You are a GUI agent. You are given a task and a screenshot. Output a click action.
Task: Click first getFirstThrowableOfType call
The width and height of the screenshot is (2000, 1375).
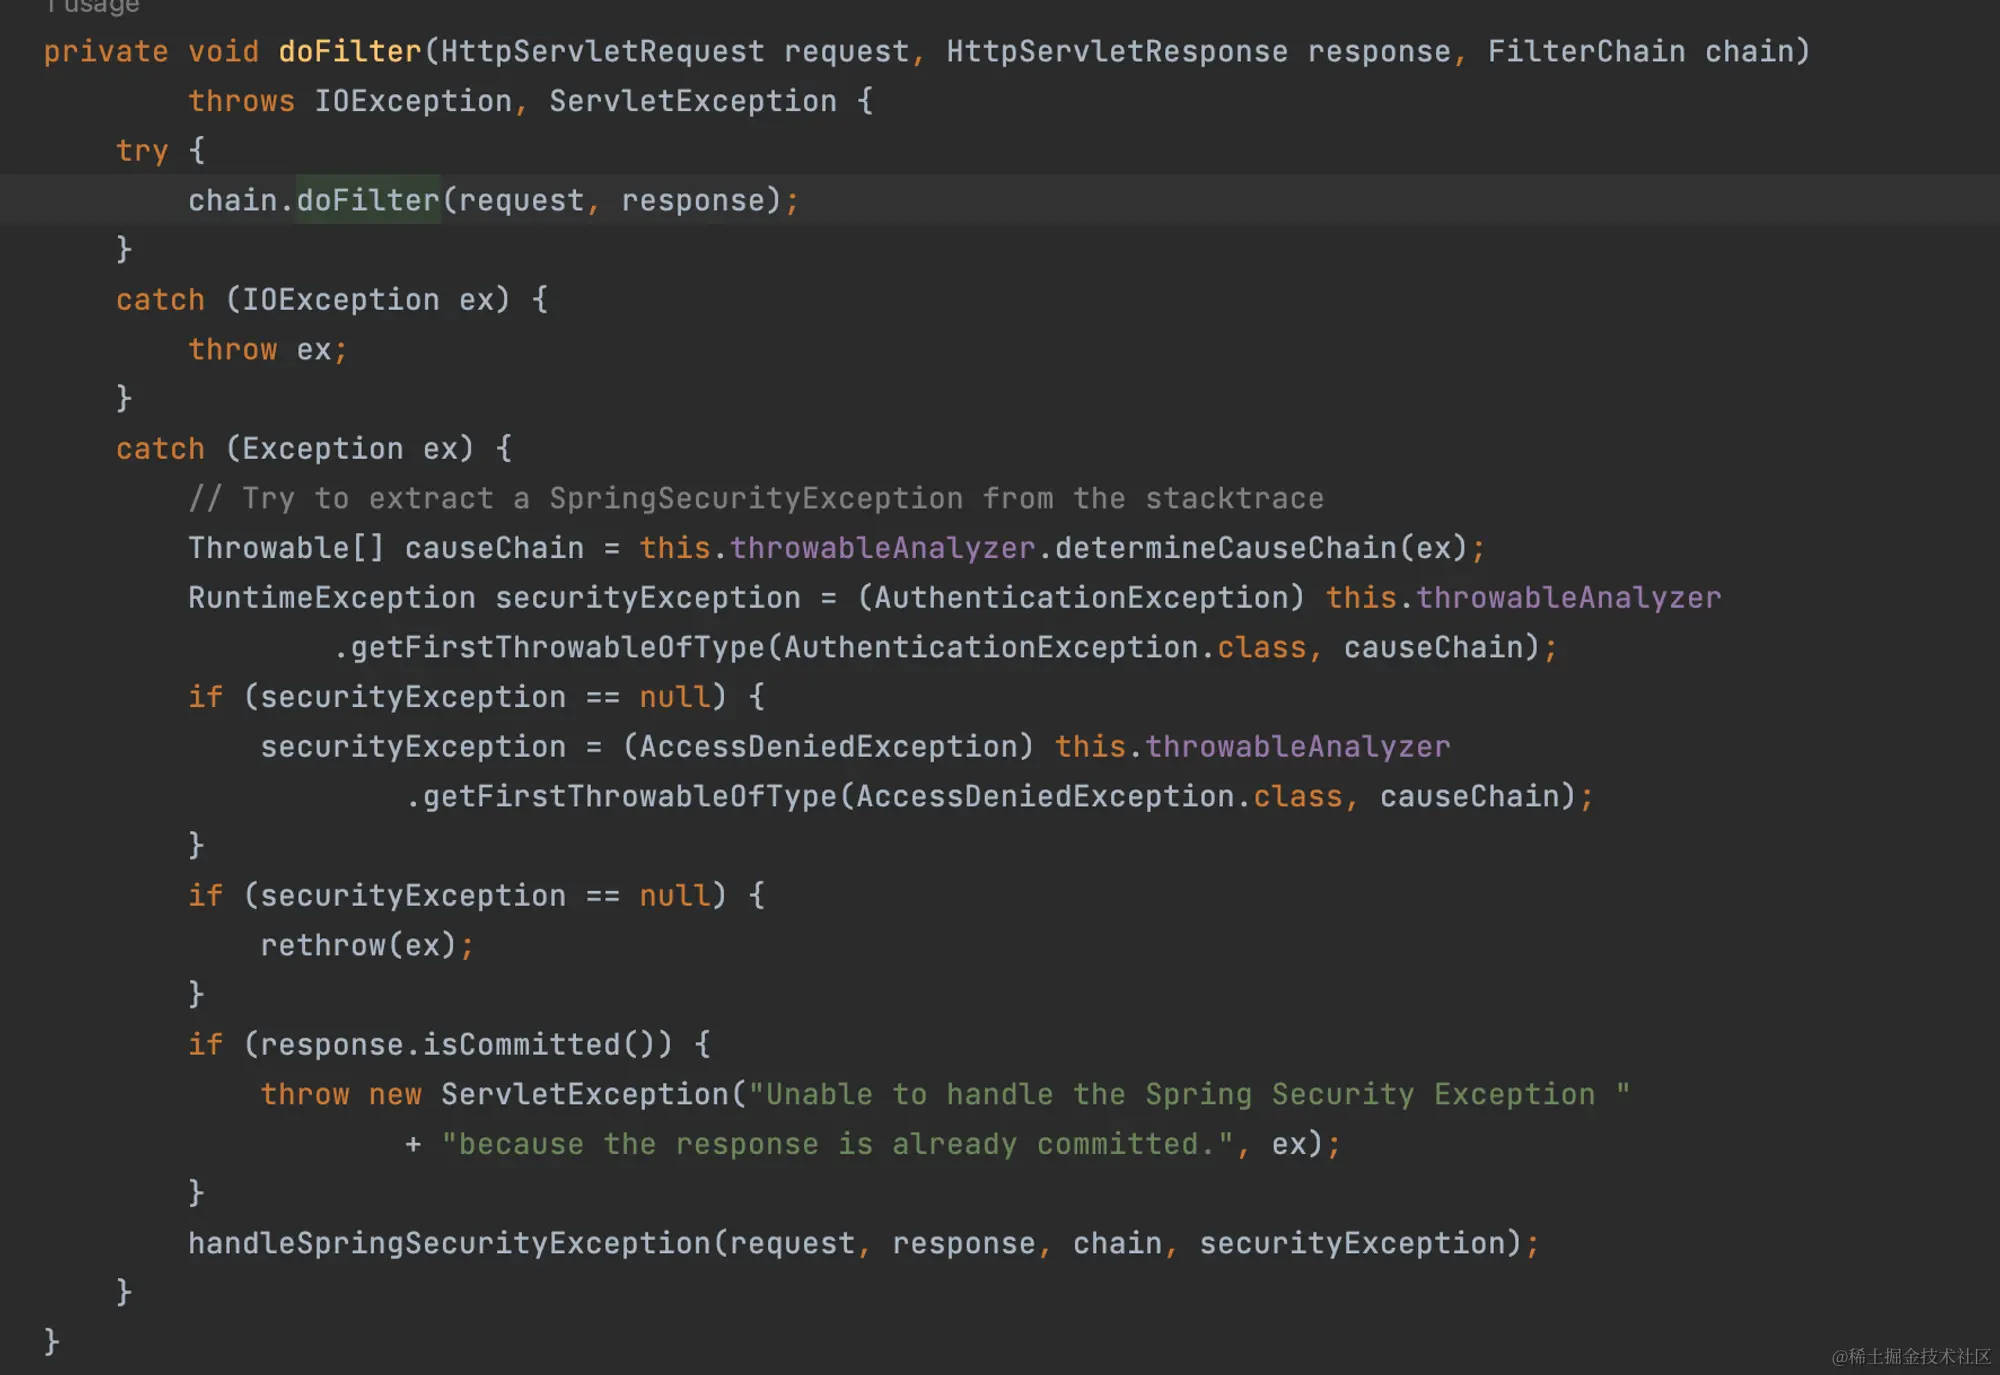click(556, 648)
